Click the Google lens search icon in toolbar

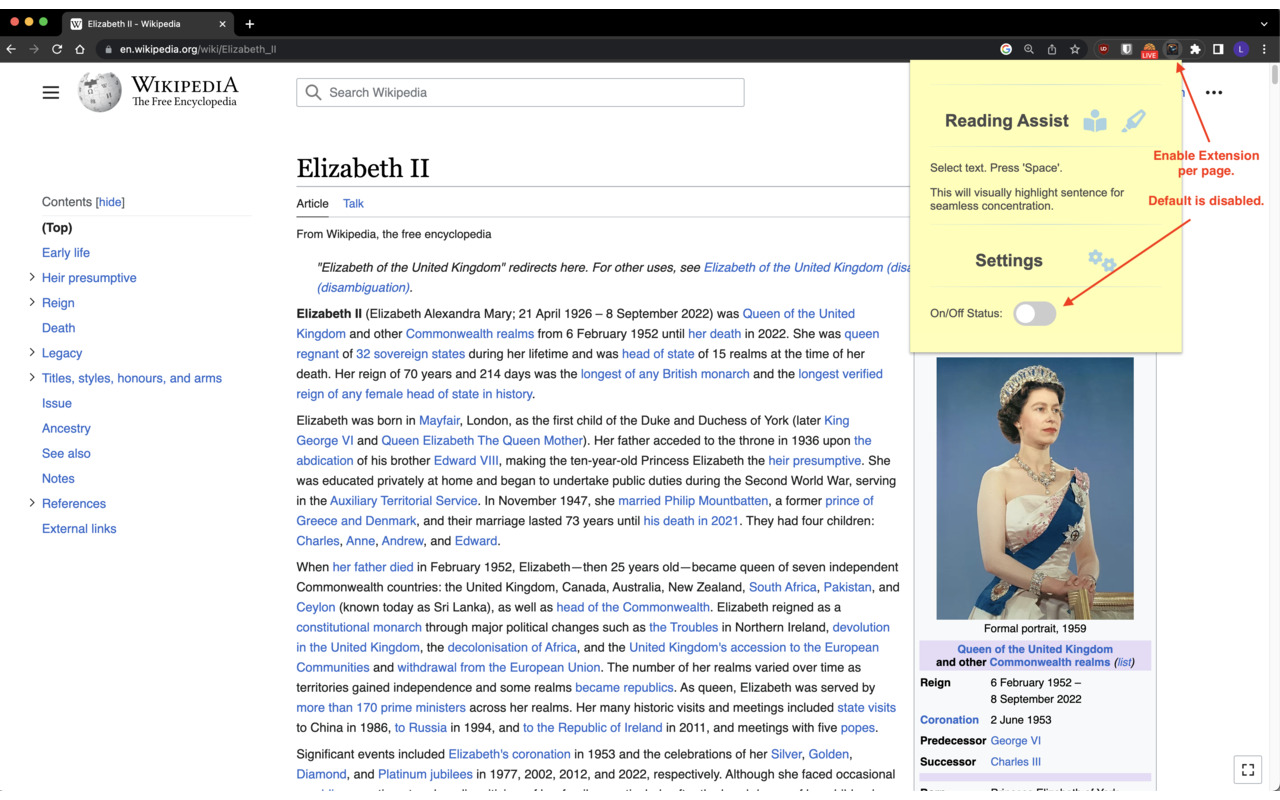(x=1028, y=48)
